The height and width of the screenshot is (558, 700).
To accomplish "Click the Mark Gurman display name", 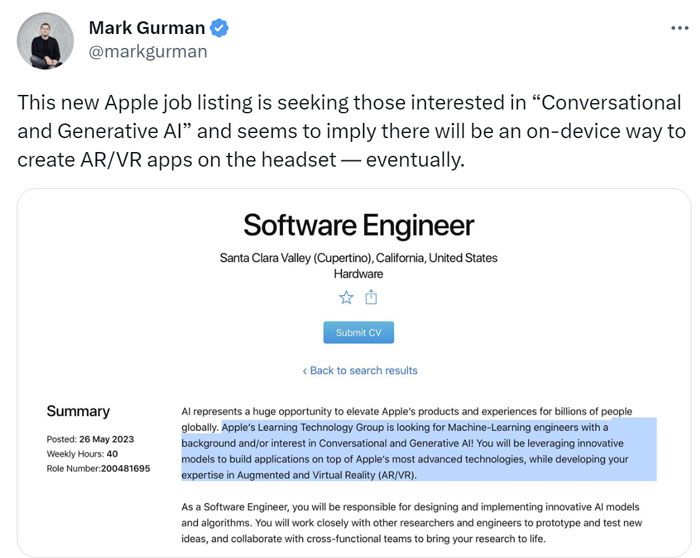I will 147,28.
